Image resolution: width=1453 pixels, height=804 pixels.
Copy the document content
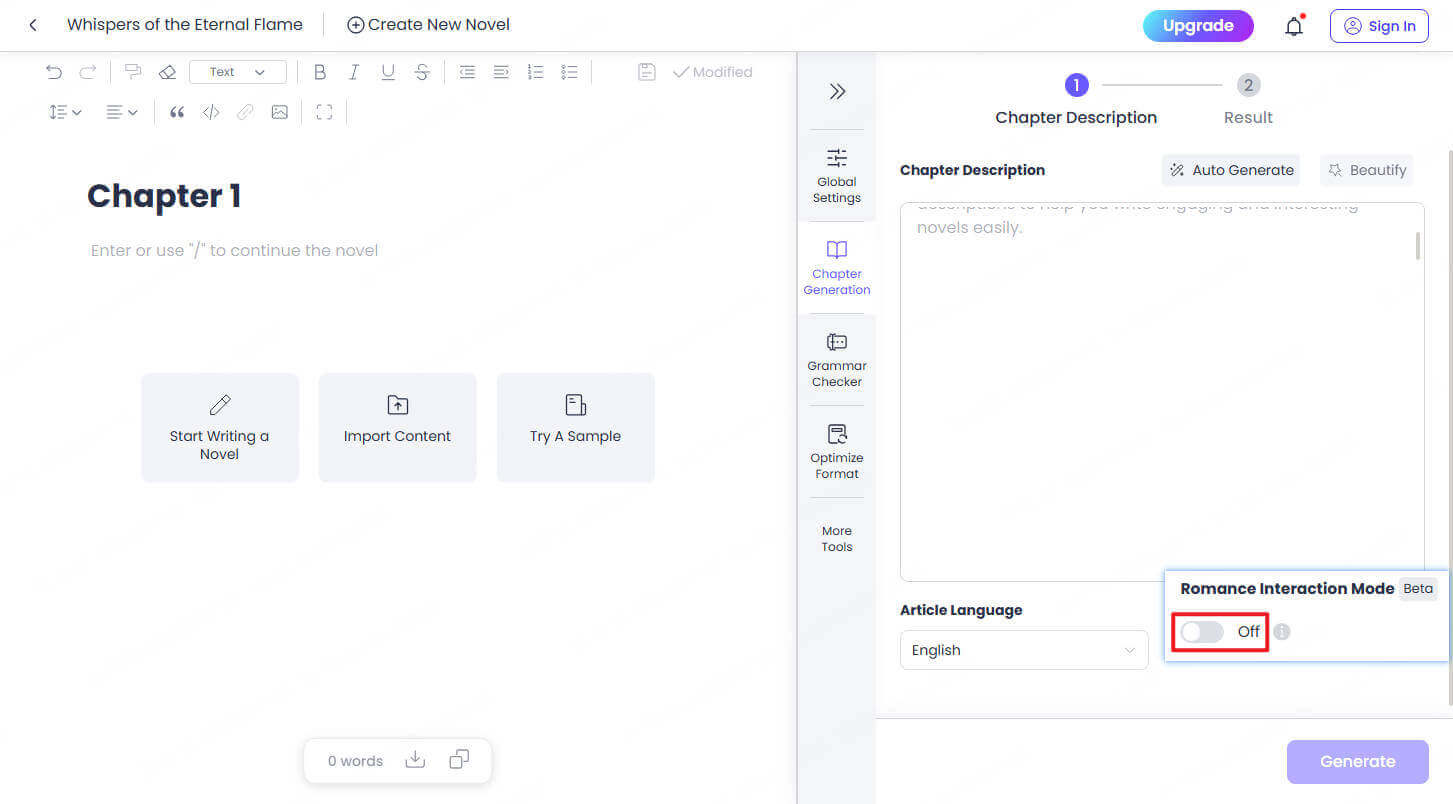pyautogui.click(x=458, y=760)
